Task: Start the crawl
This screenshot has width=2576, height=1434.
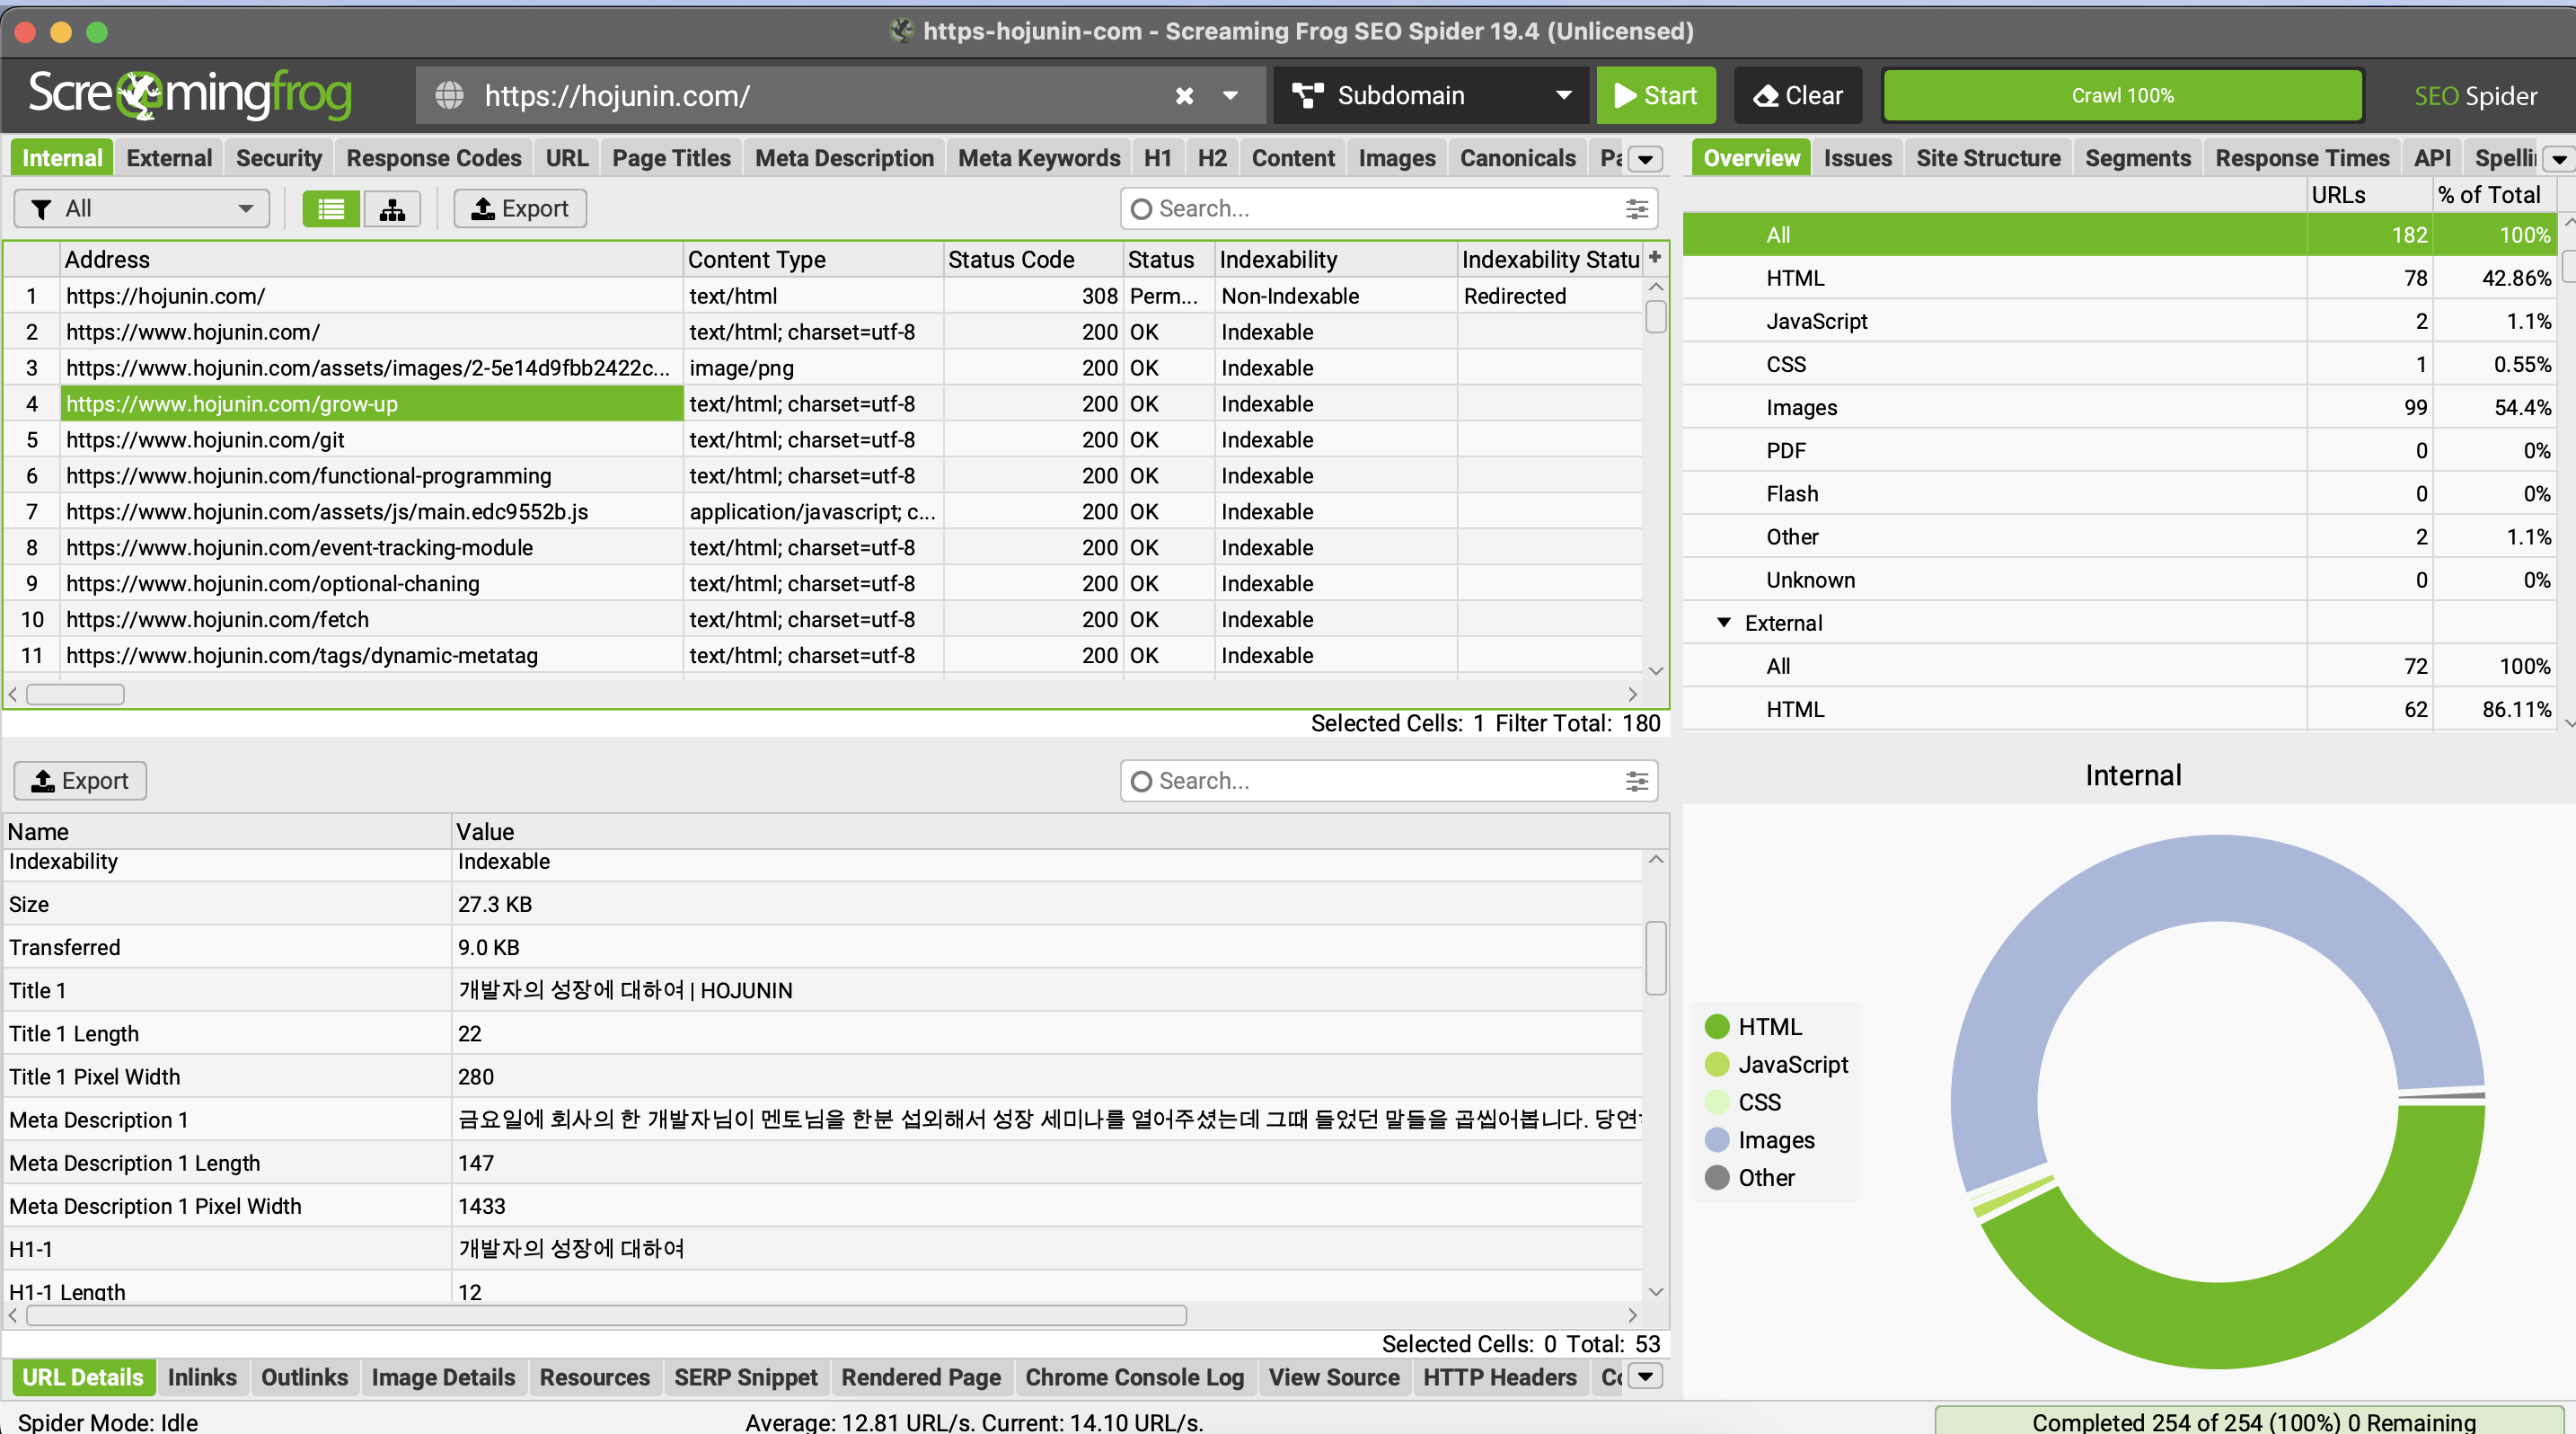Action: [1656, 96]
